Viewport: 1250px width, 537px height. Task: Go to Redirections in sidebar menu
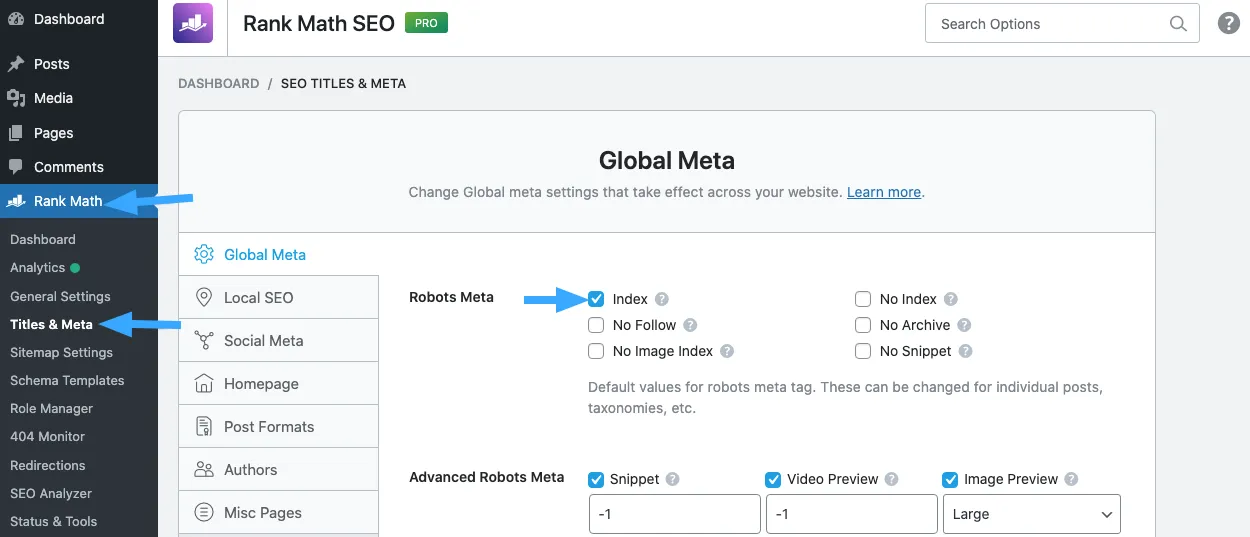[48, 465]
